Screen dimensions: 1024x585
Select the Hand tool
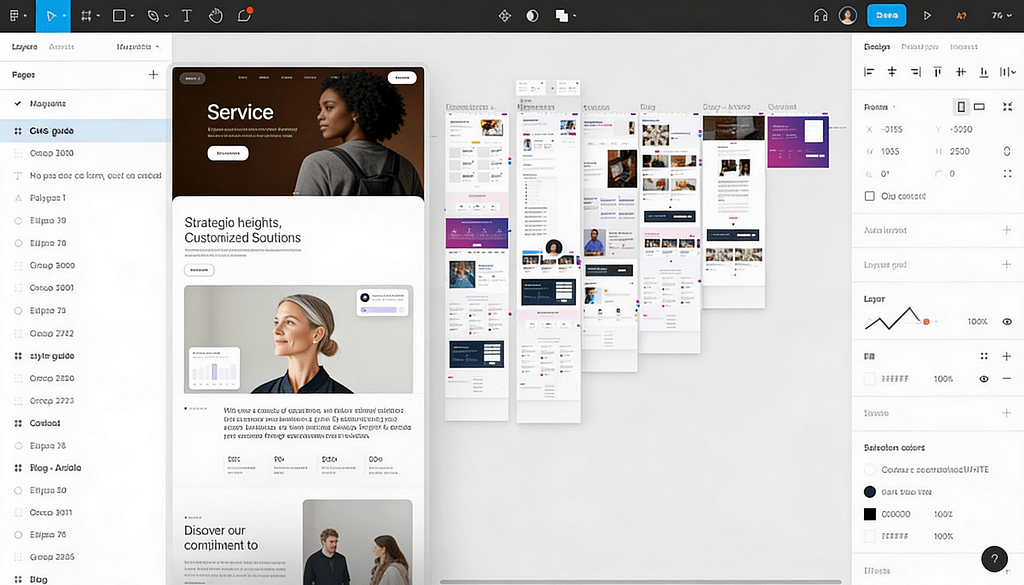[216, 15]
